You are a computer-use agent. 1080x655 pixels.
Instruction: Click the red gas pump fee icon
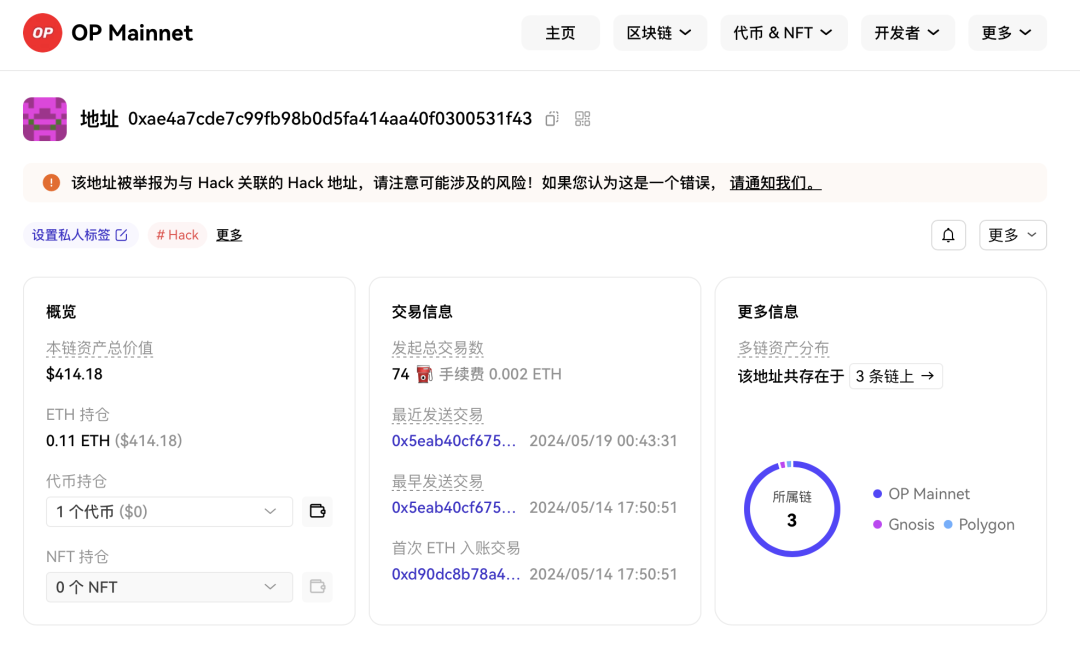click(424, 374)
